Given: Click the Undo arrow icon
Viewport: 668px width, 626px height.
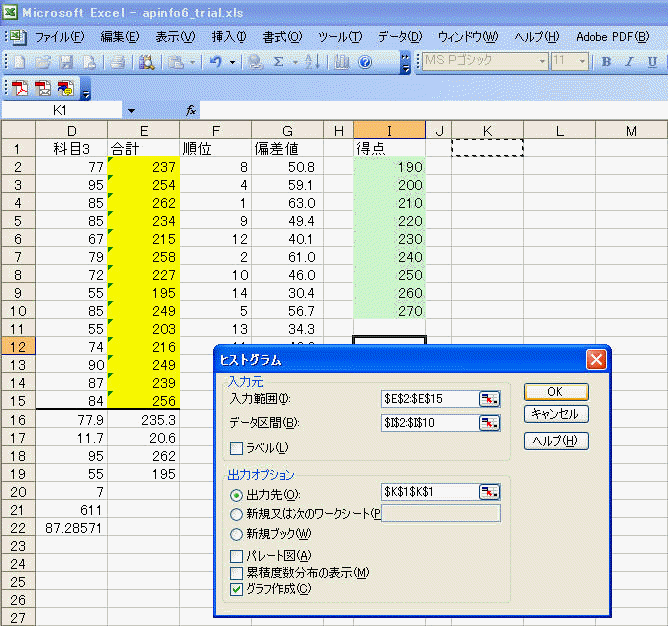Looking at the screenshot, I should [x=217, y=62].
